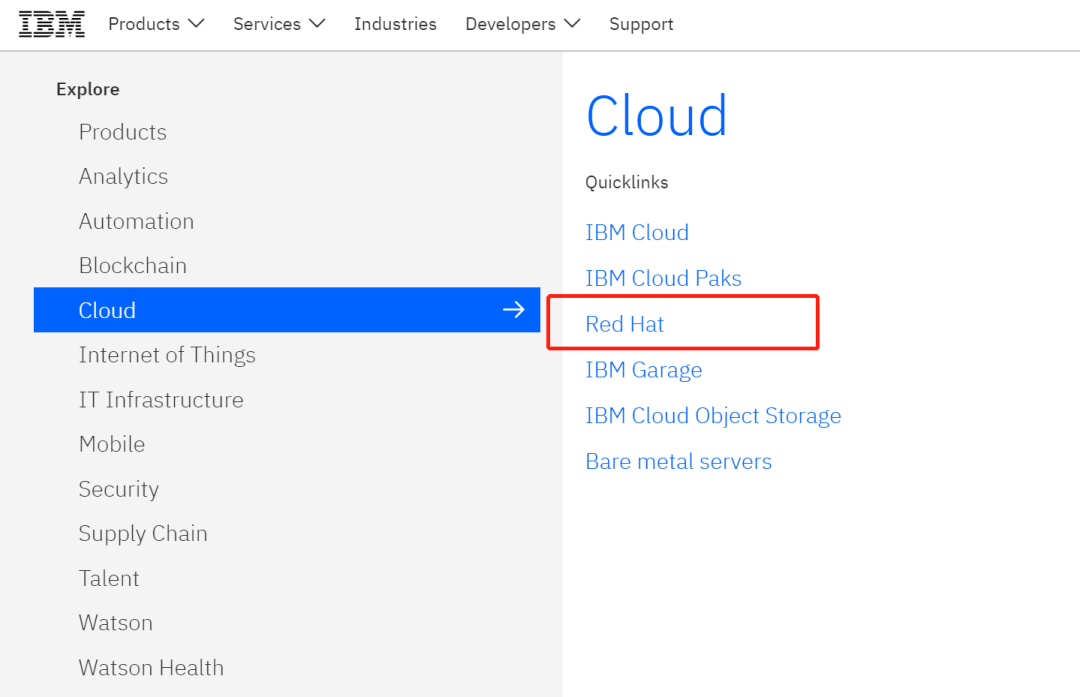Image resolution: width=1080 pixels, height=697 pixels.
Task: Open Watson Health in the sidebar
Action: tap(151, 667)
